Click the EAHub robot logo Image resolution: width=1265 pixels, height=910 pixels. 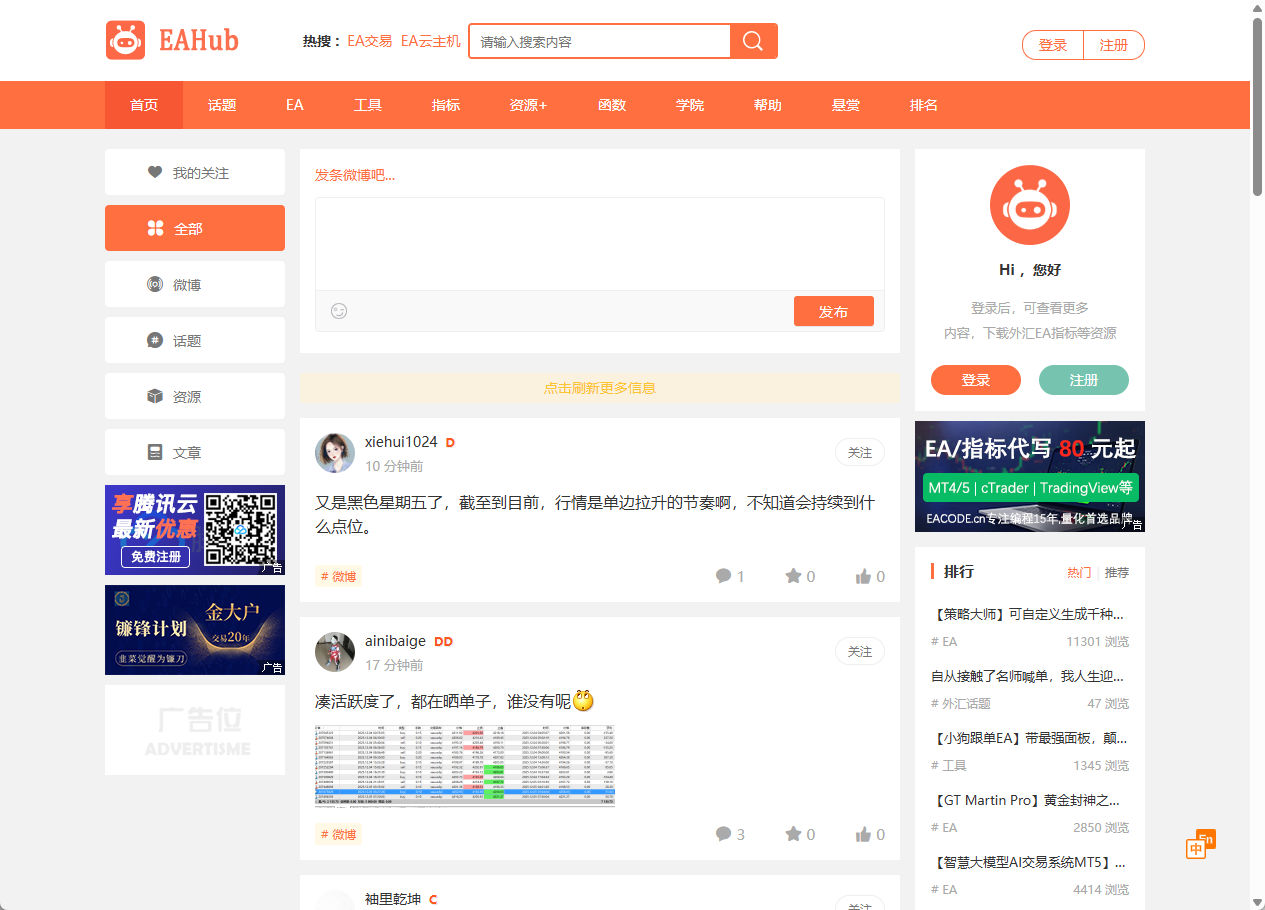coord(126,41)
